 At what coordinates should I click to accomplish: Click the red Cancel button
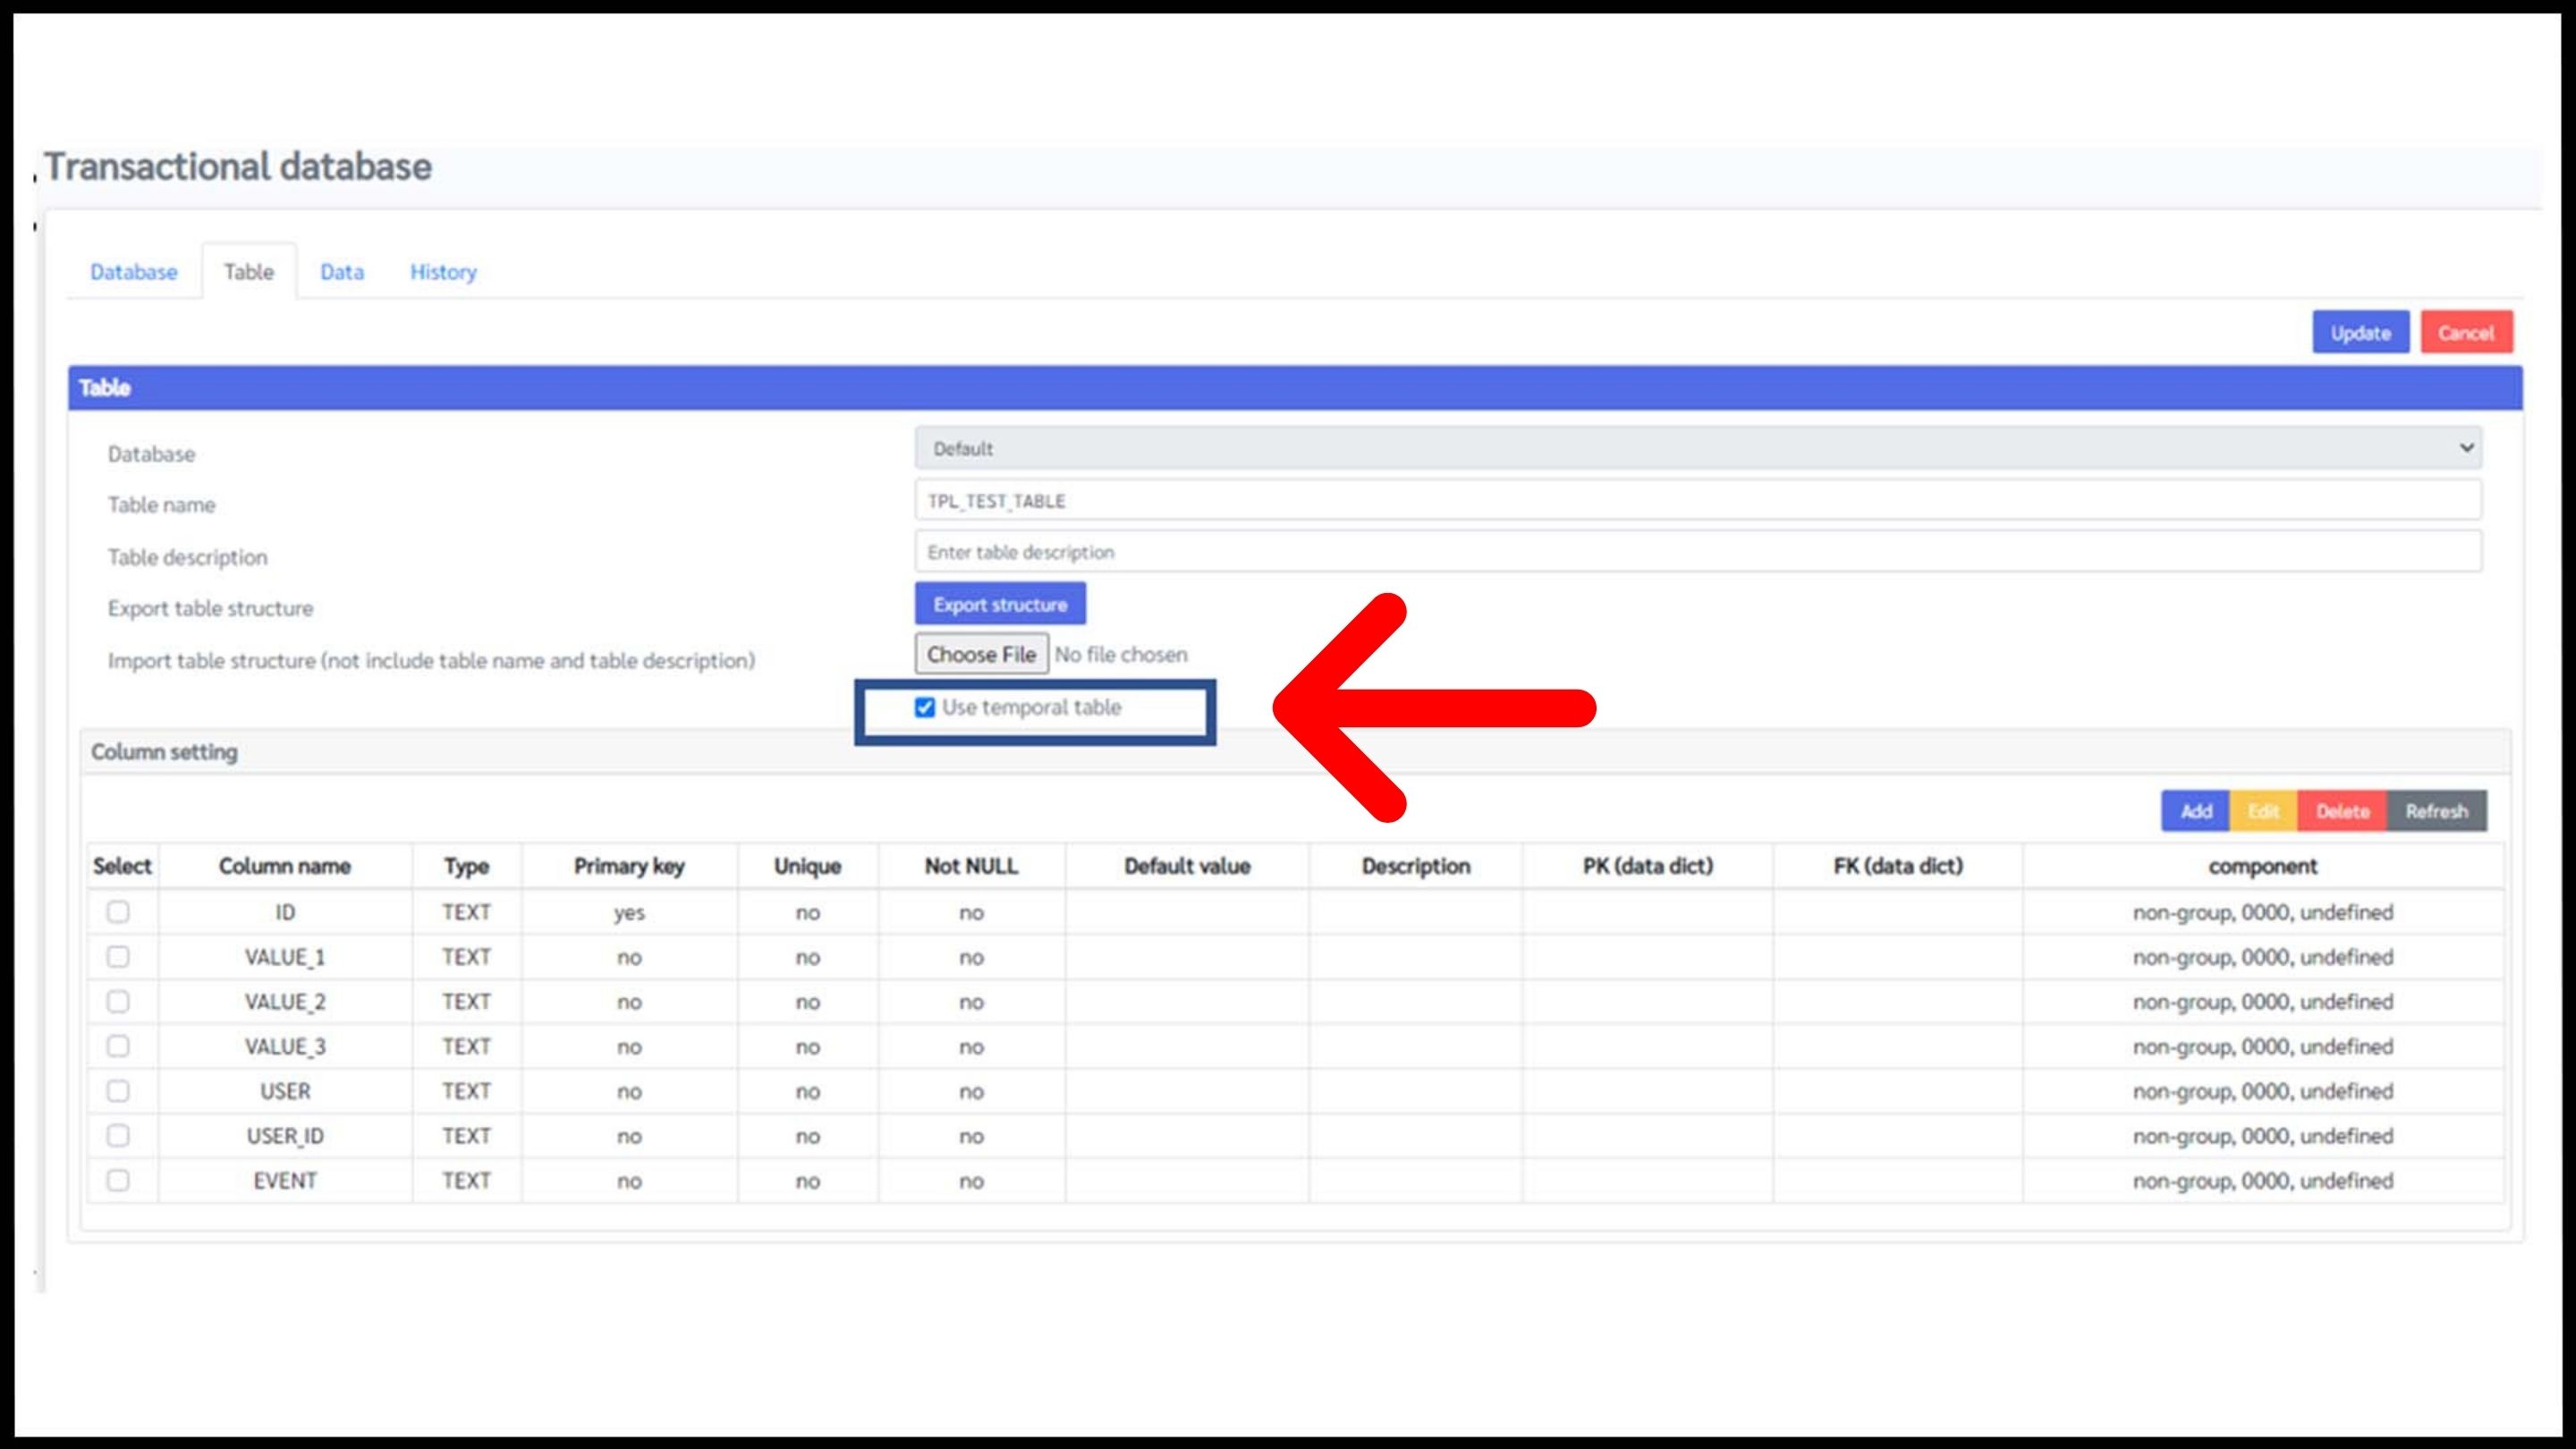pos(2466,333)
